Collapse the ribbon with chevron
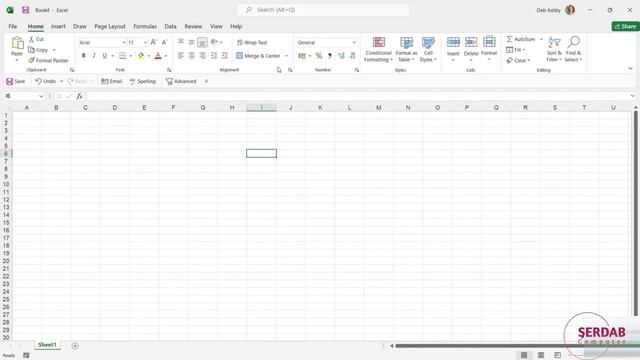 click(x=631, y=69)
